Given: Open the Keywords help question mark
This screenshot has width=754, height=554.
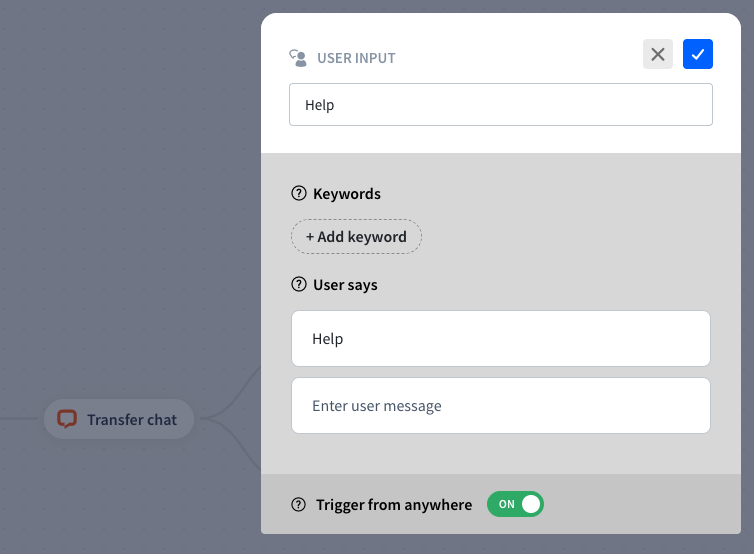Looking at the screenshot, I should pyautogui.click(x=298, y=194).
